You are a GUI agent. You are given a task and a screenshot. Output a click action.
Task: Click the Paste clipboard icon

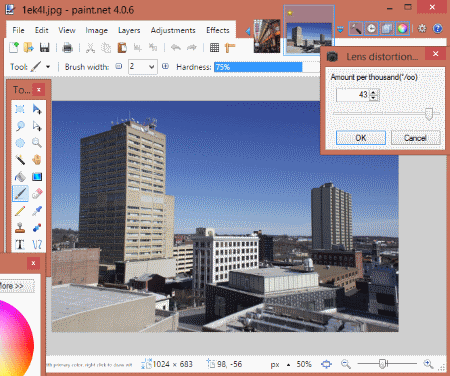[122, 47]
